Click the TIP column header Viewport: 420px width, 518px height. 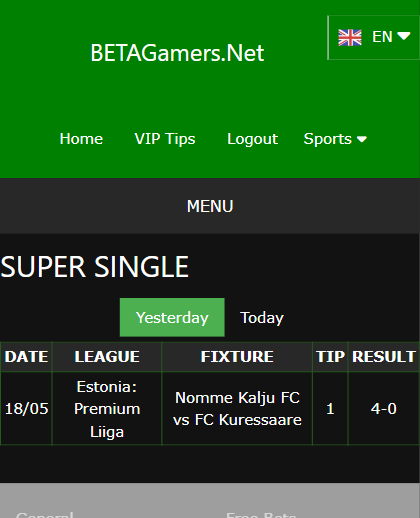pyautogui.click(x=330, y=357)
